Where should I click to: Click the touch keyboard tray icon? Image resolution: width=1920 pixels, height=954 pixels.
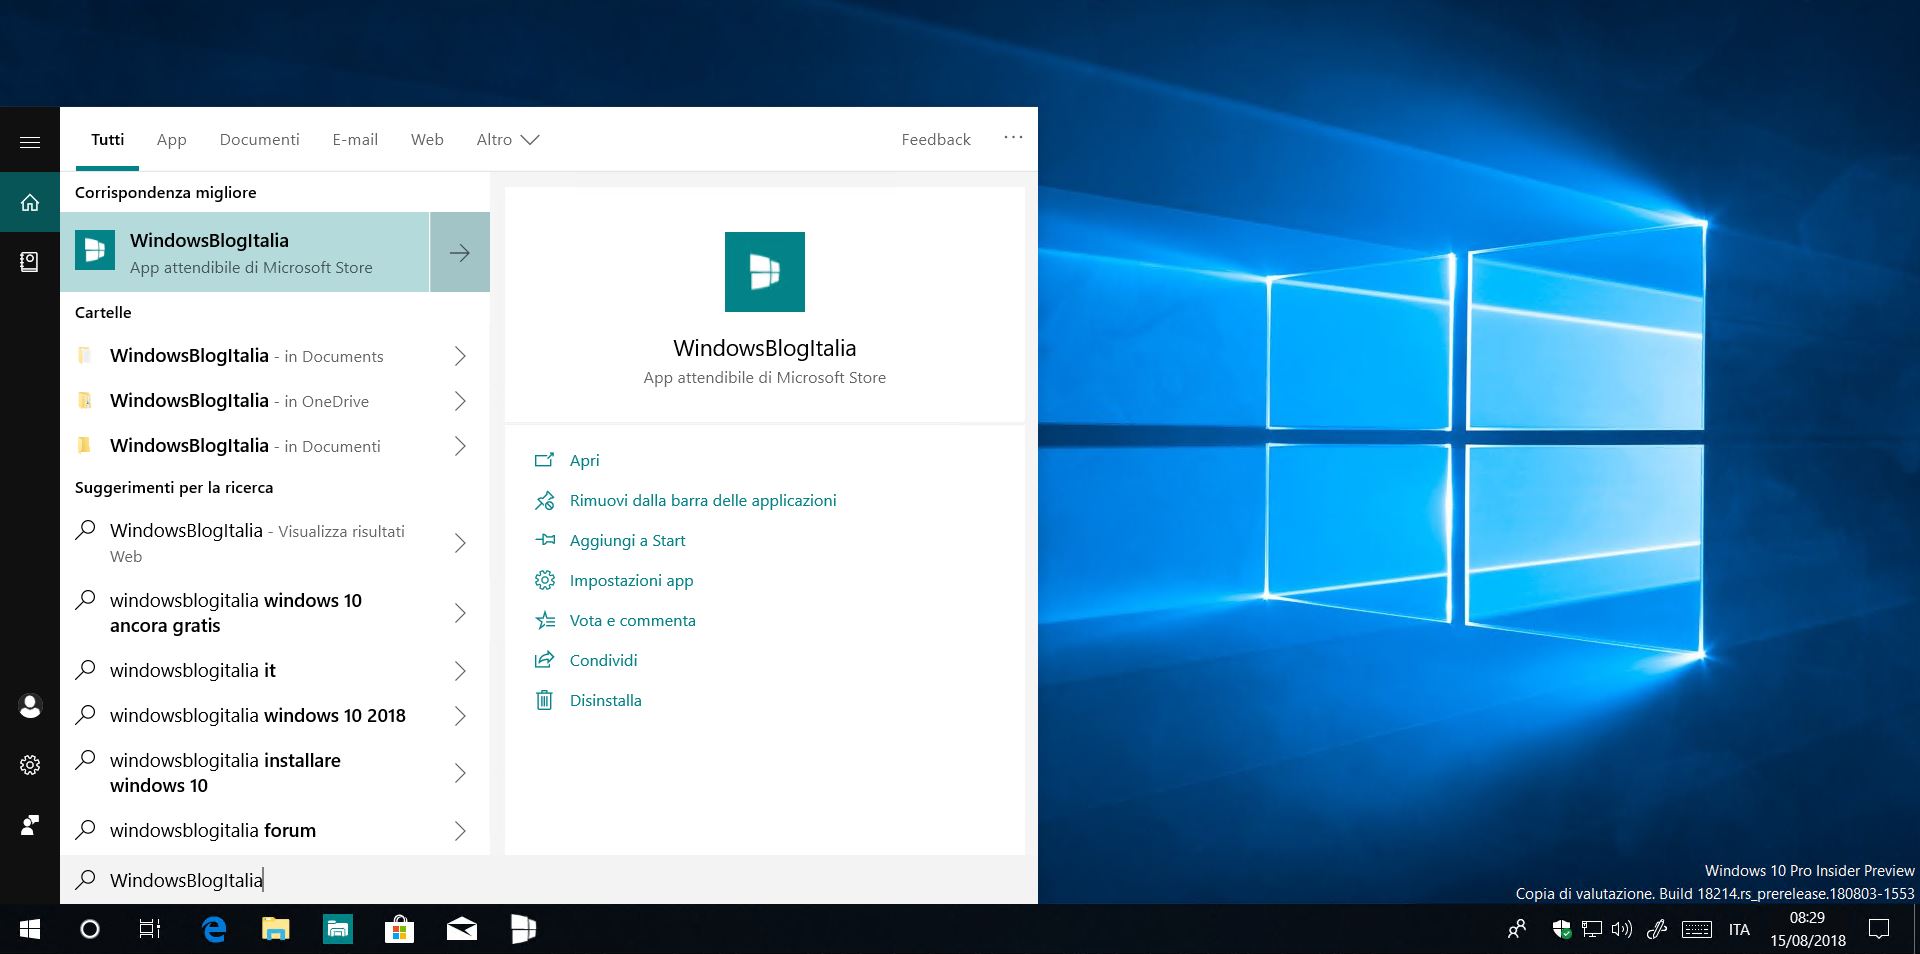point(1697,929)
